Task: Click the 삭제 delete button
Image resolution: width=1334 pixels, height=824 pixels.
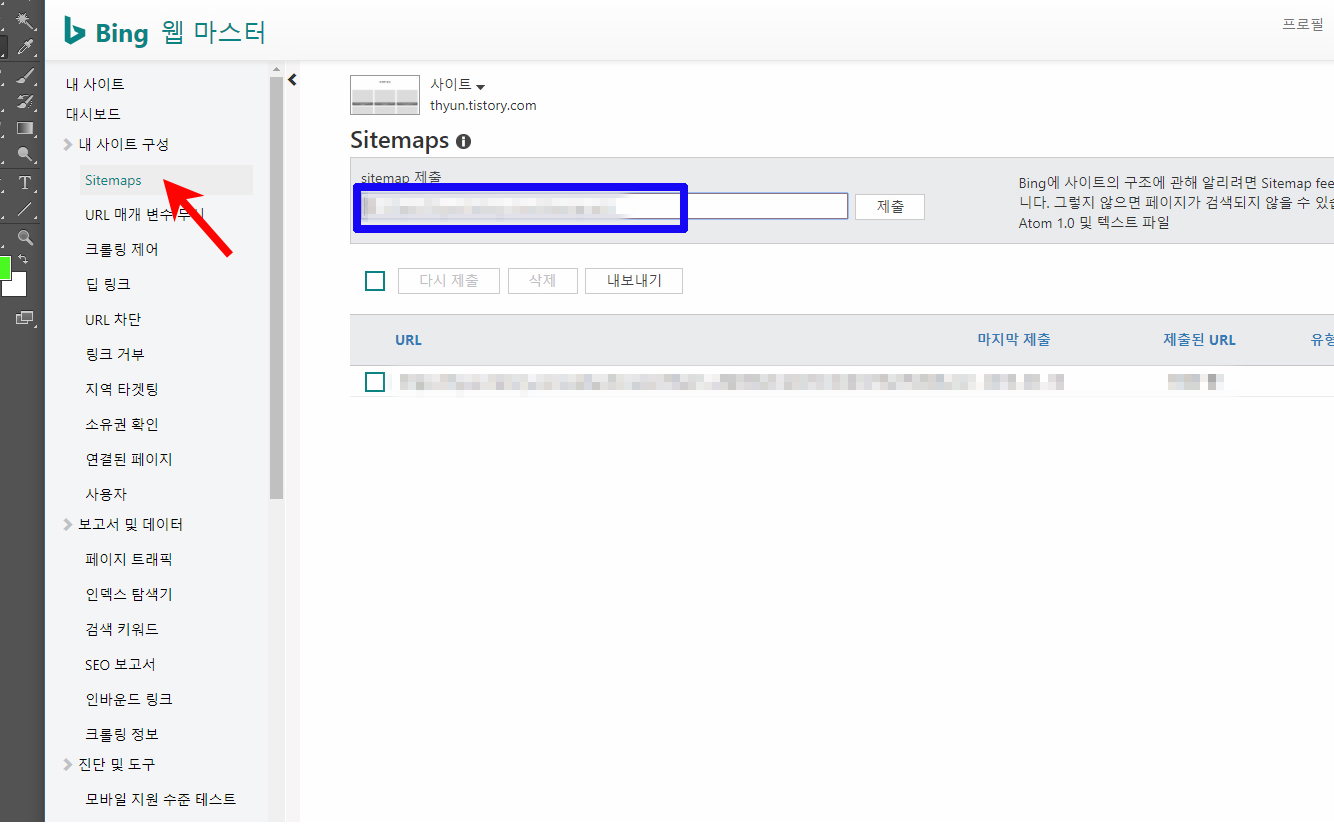Action: click(x=543, y=281)
